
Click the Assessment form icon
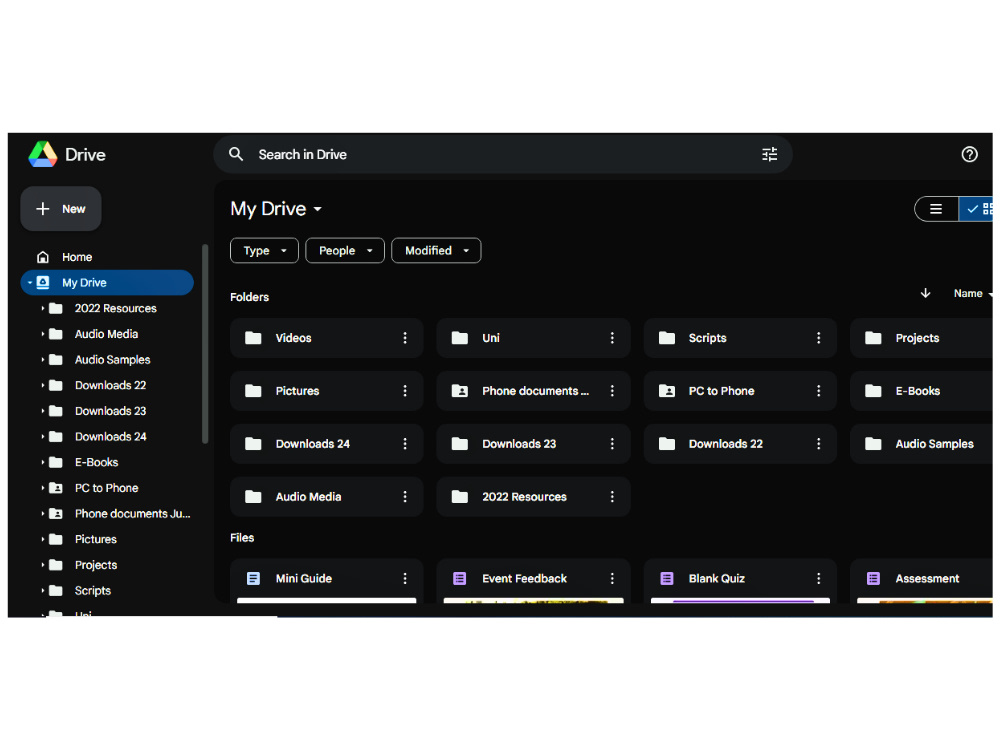point(873,578)
